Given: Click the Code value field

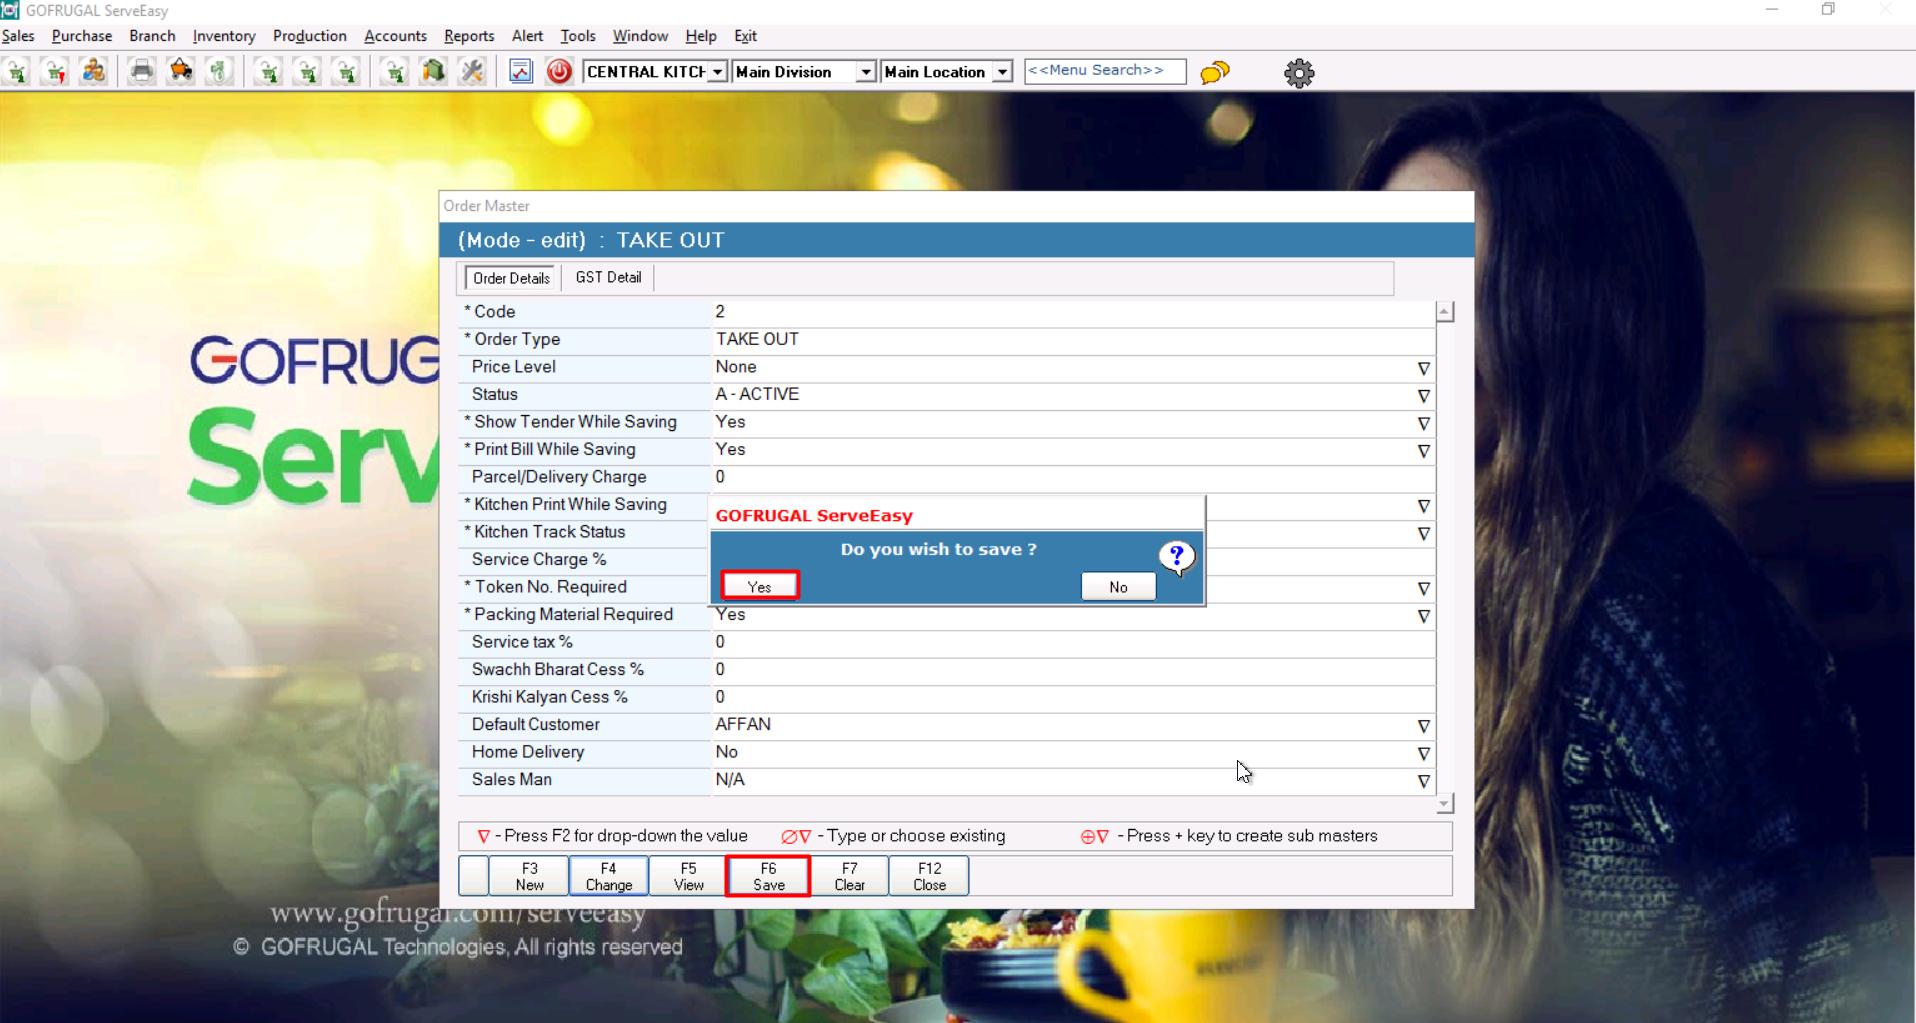Looking at the screenshot, I should point(1073,312).
